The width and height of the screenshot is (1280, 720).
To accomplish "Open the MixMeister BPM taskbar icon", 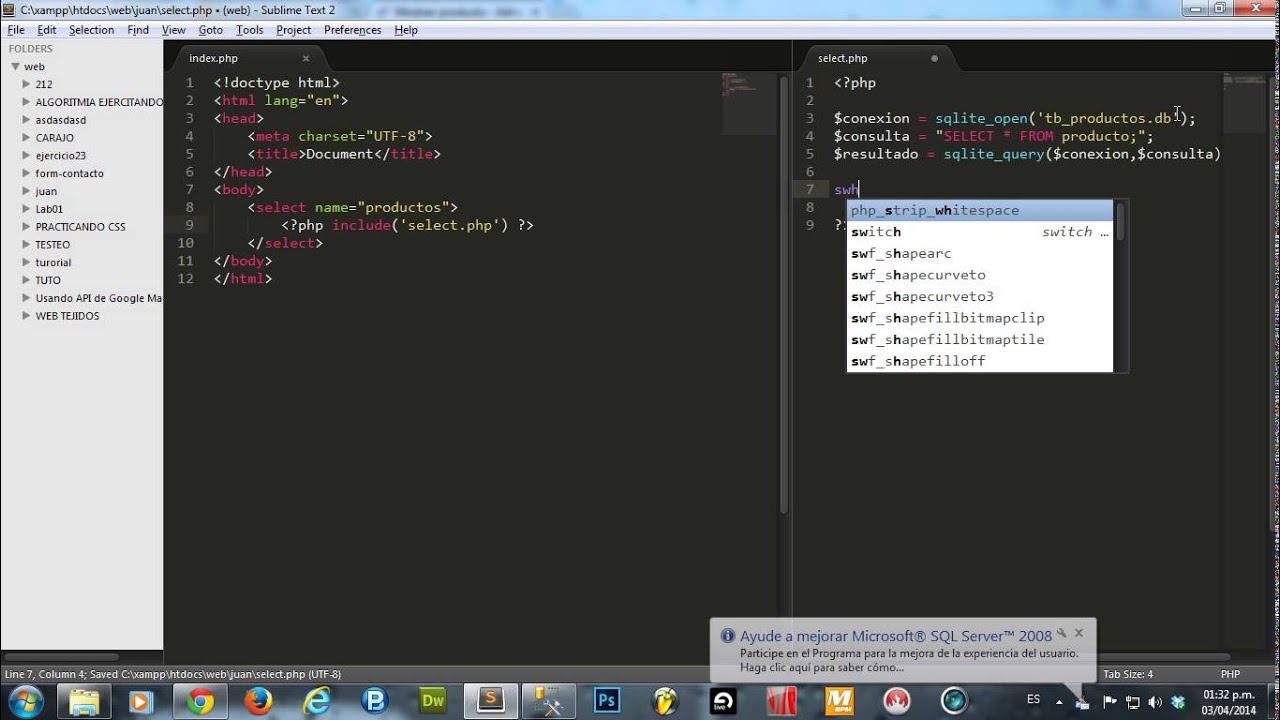I will [x=838, y=701].
